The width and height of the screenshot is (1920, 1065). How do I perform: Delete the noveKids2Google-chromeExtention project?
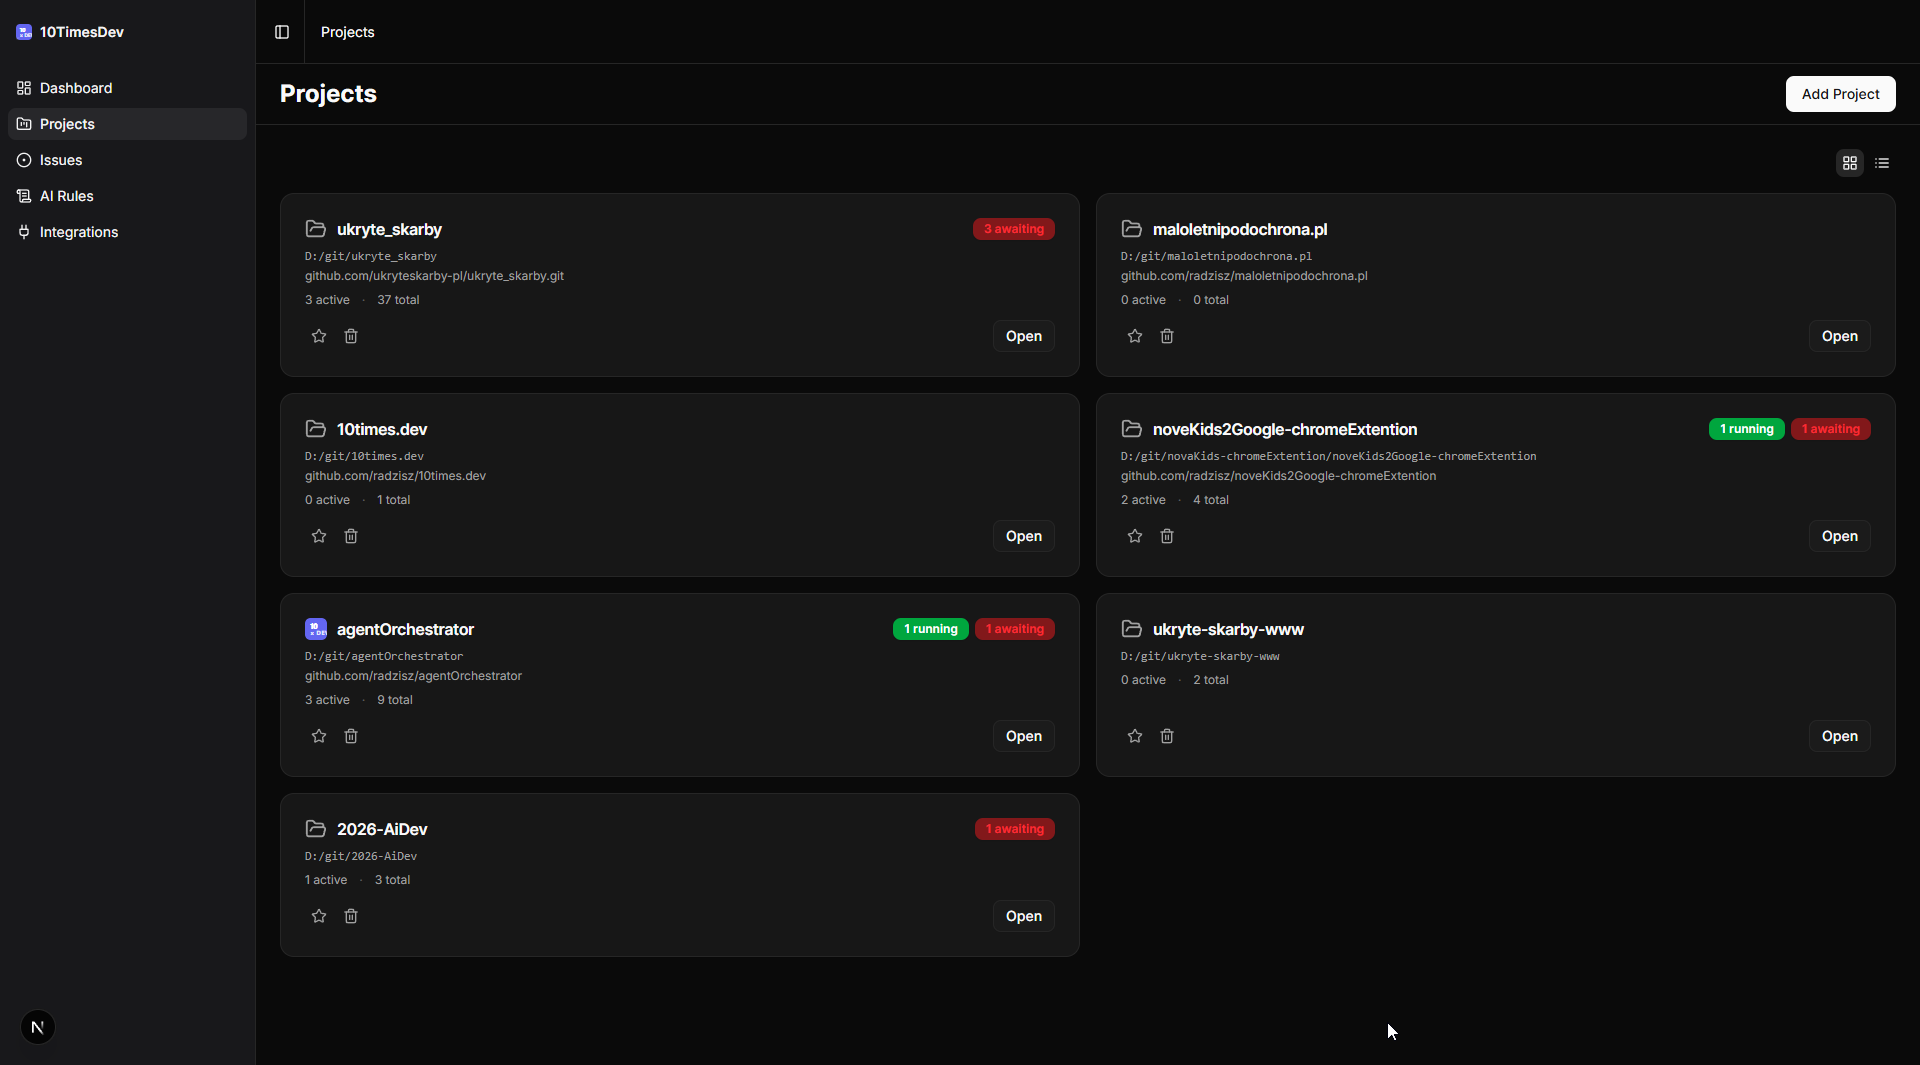tap(1167, 536)
